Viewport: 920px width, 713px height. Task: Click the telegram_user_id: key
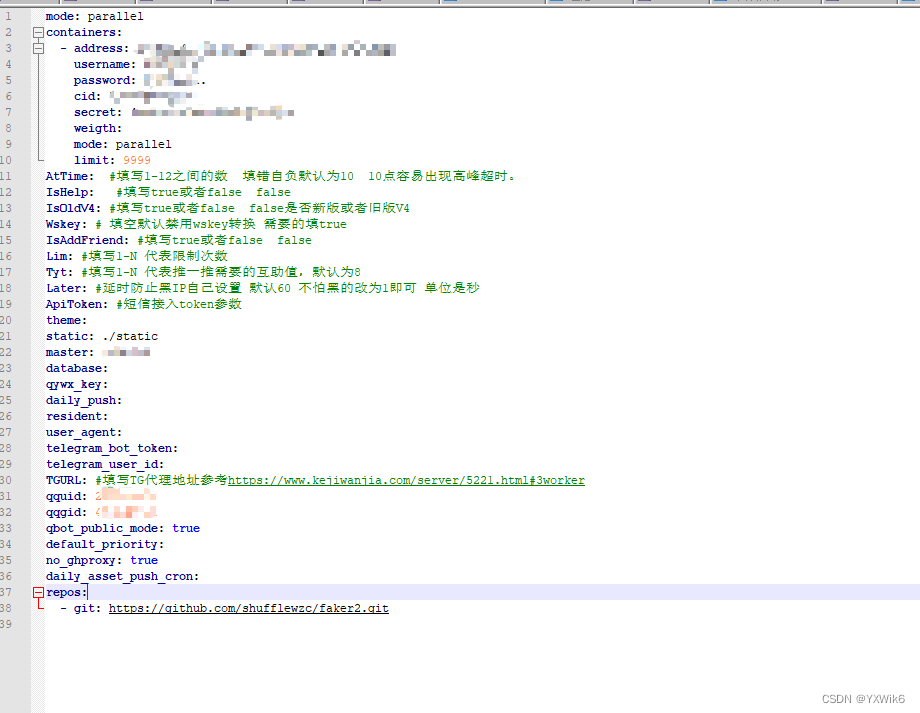(104, 464)
